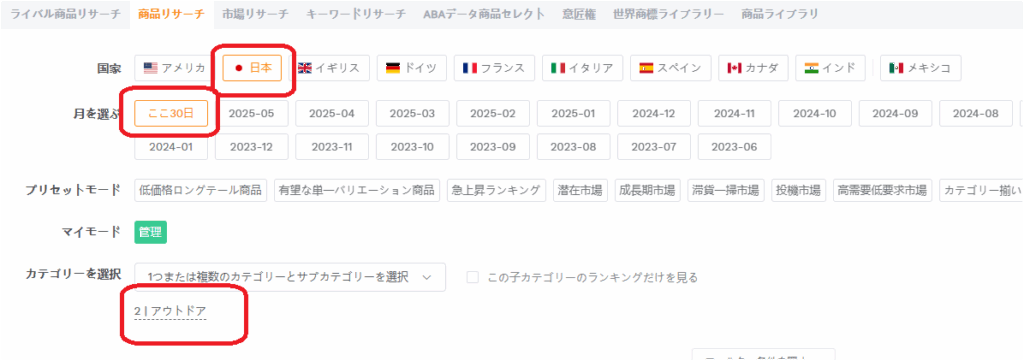Image resolution: width=1024 pixels, height=361 pixels.
Task: Choose the ここ30日 period
Action: click(x=171, y=114)
